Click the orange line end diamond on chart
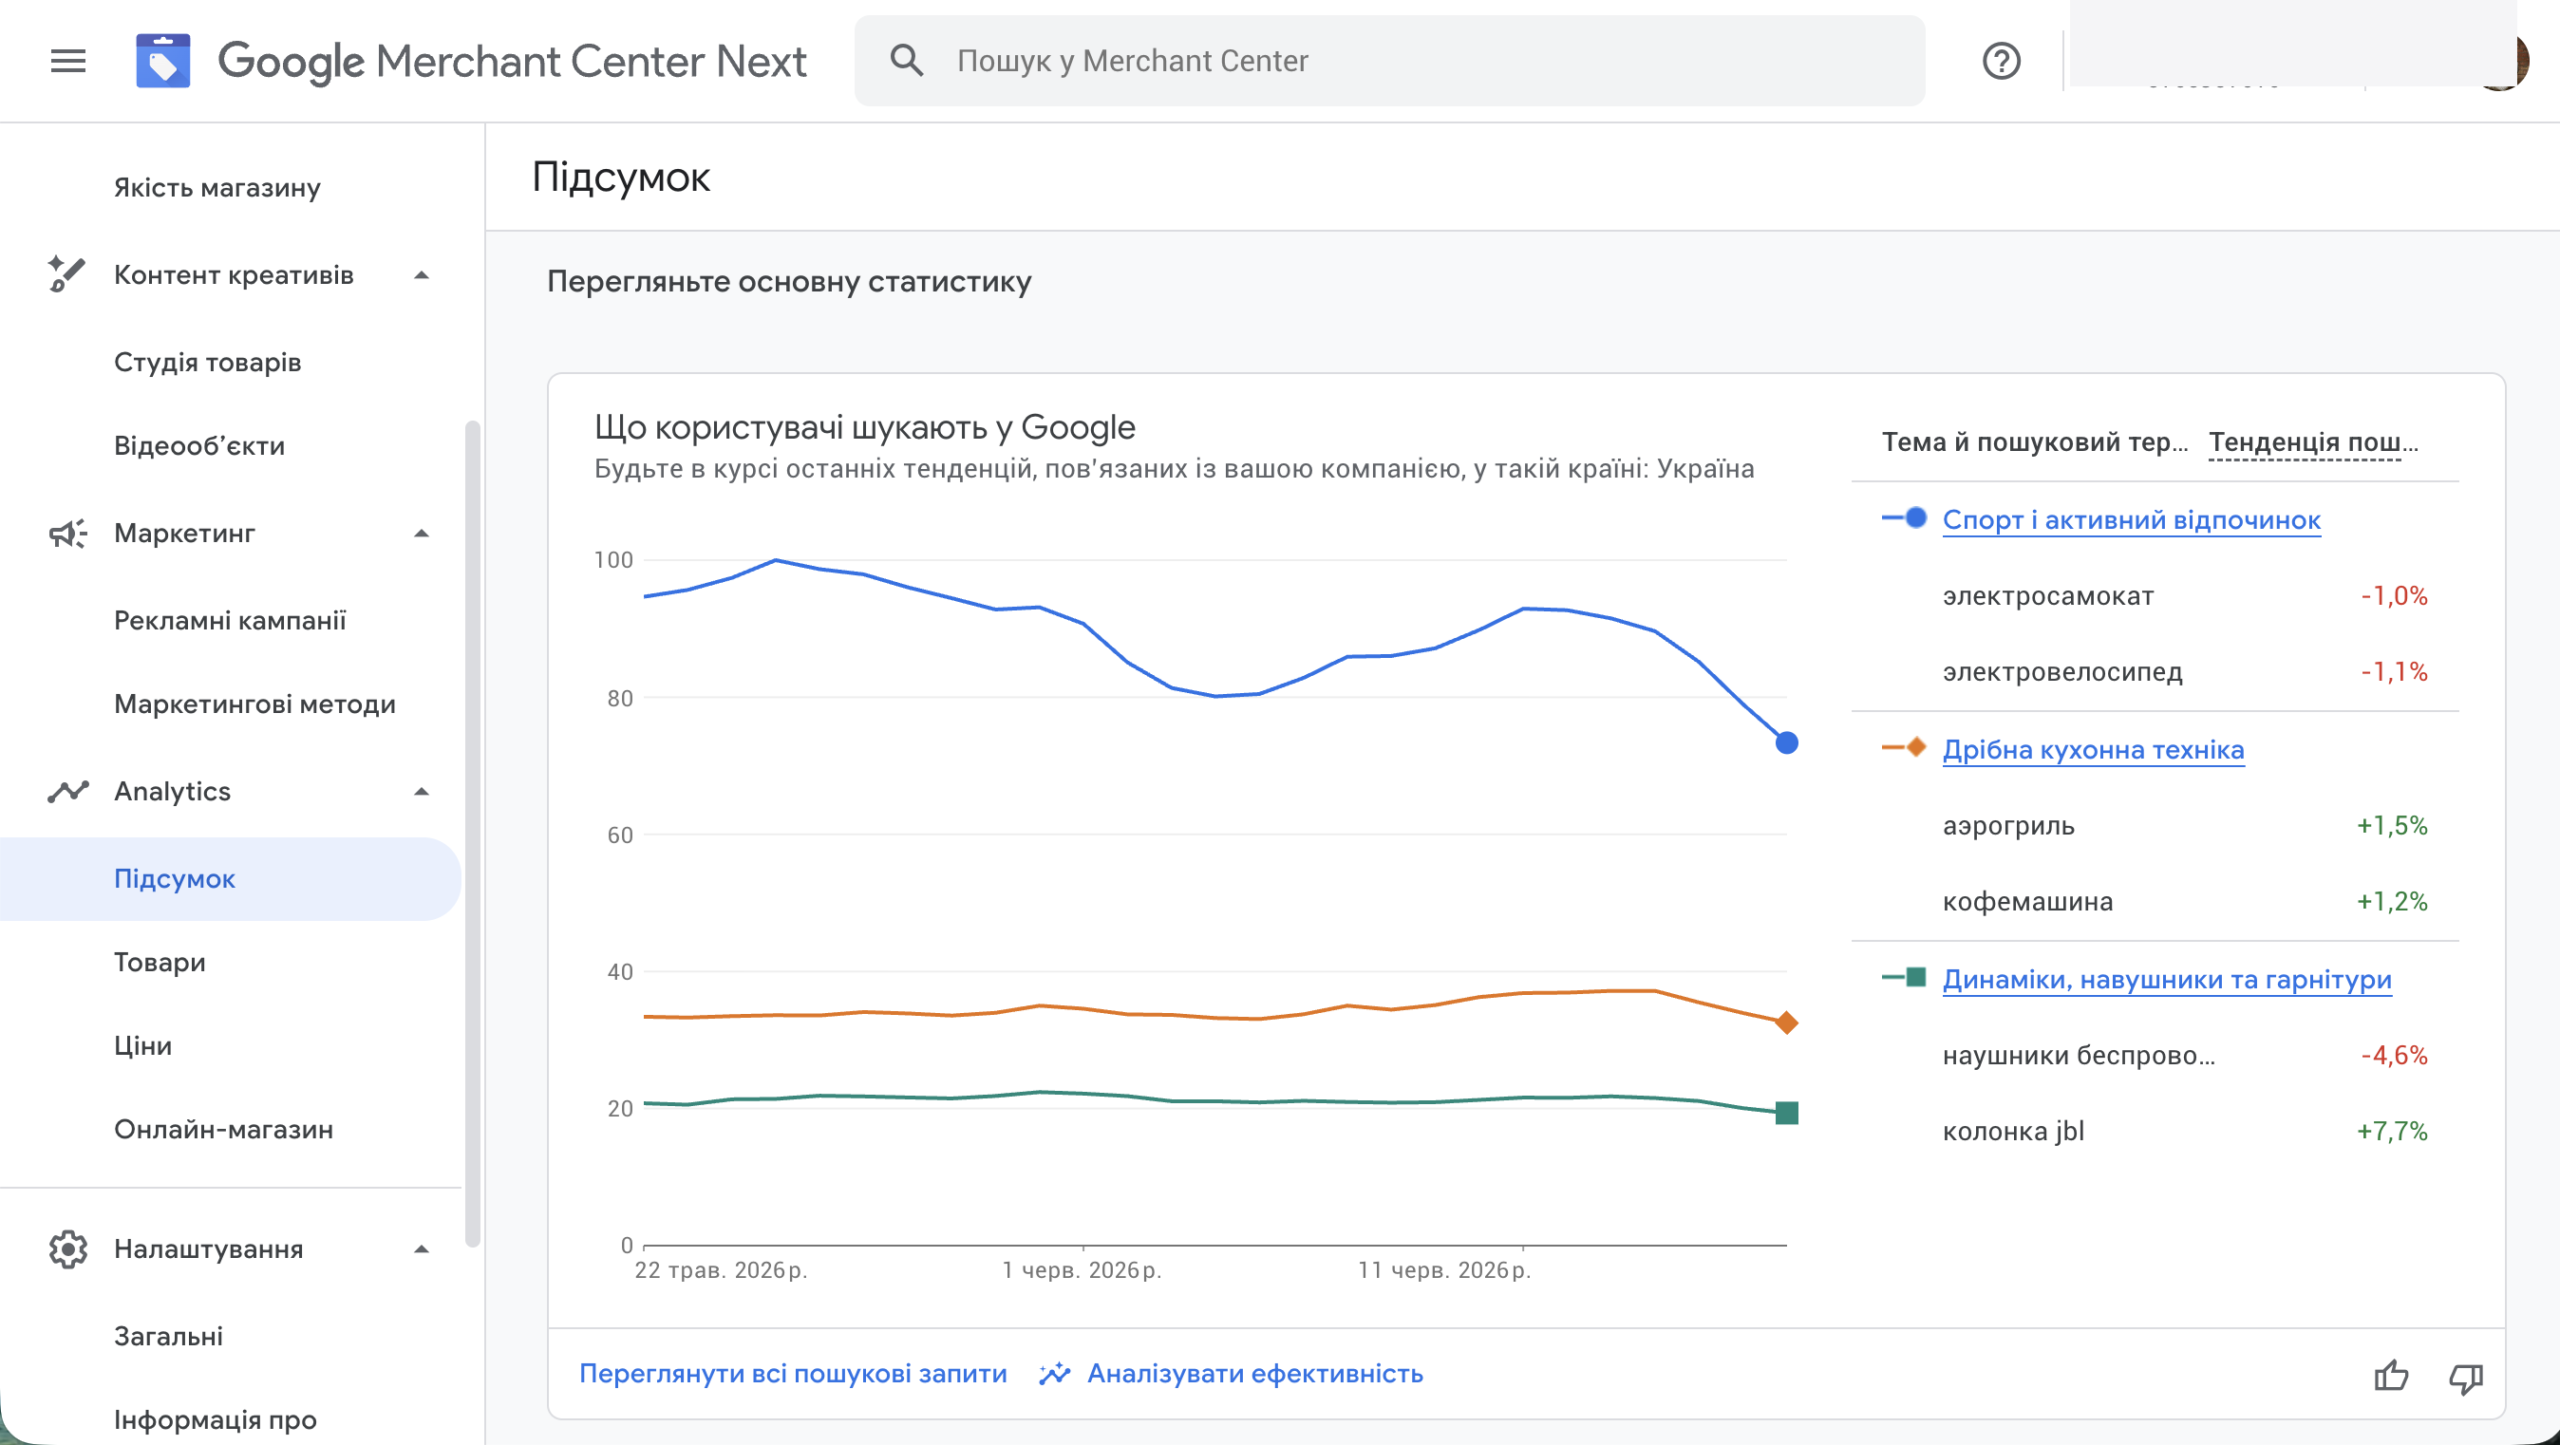Image resolution: width=2560 pixels, height=1445 pixels. 1786,1022
